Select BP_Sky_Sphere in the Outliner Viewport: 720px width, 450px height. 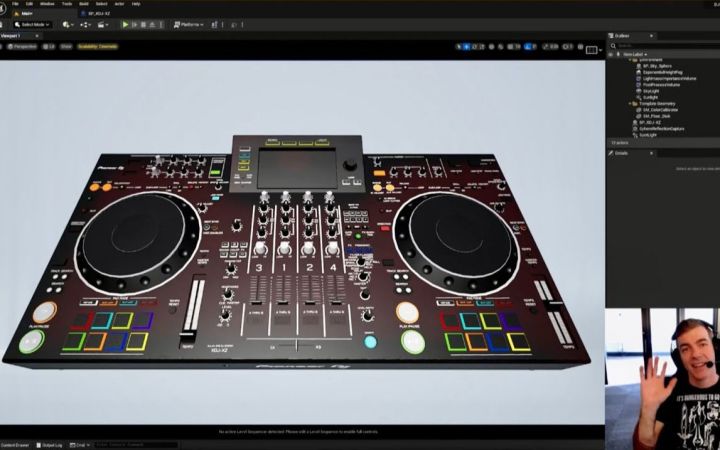coord(657,66)
